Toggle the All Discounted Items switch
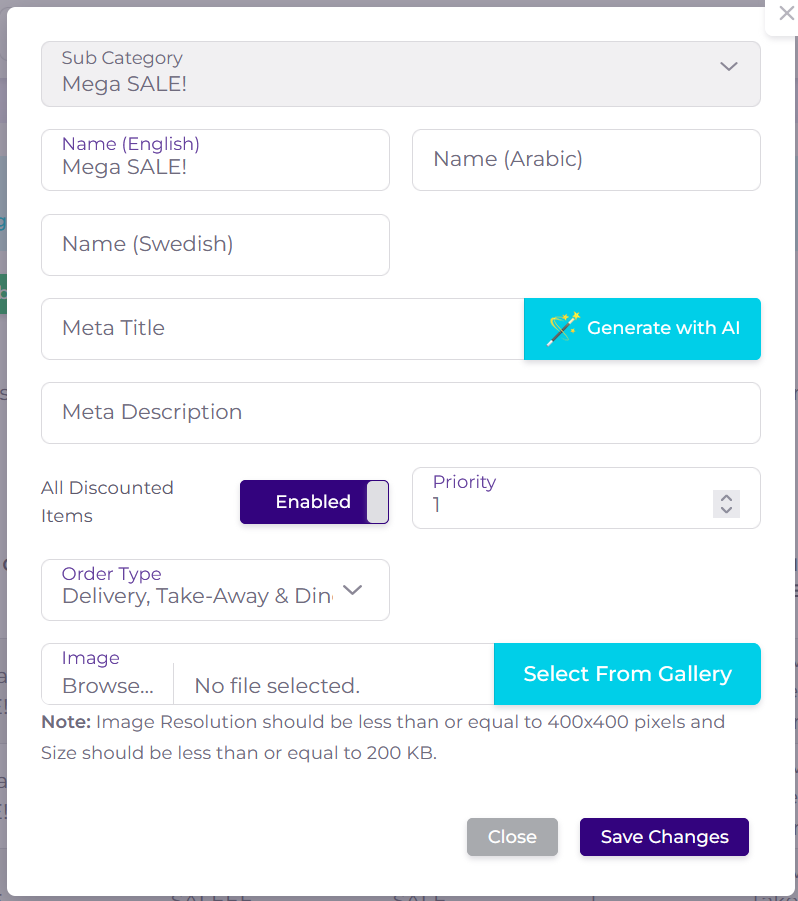 coord(314,502)
